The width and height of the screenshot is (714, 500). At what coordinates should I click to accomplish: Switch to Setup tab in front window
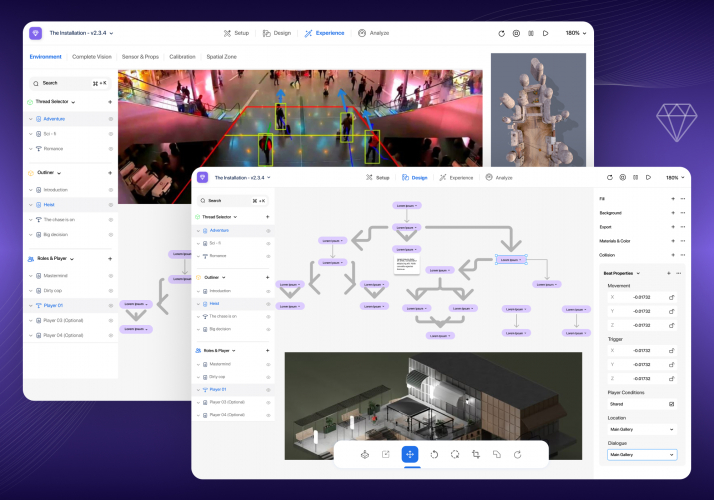coord(377,178)
